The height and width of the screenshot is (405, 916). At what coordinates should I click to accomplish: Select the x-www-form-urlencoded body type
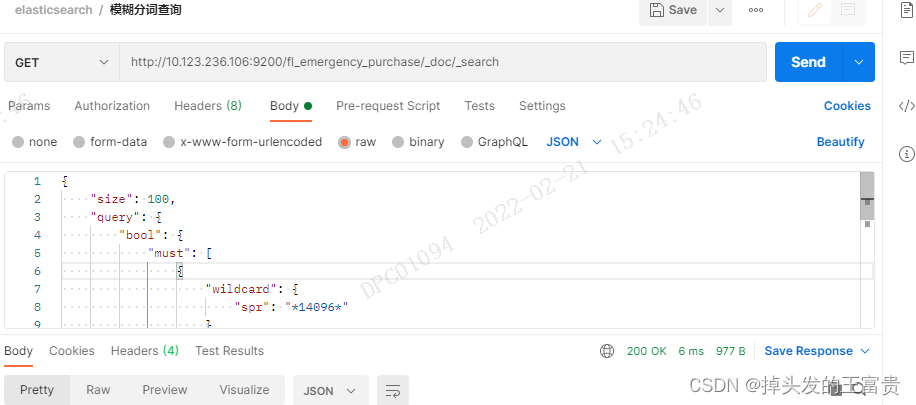242,142
